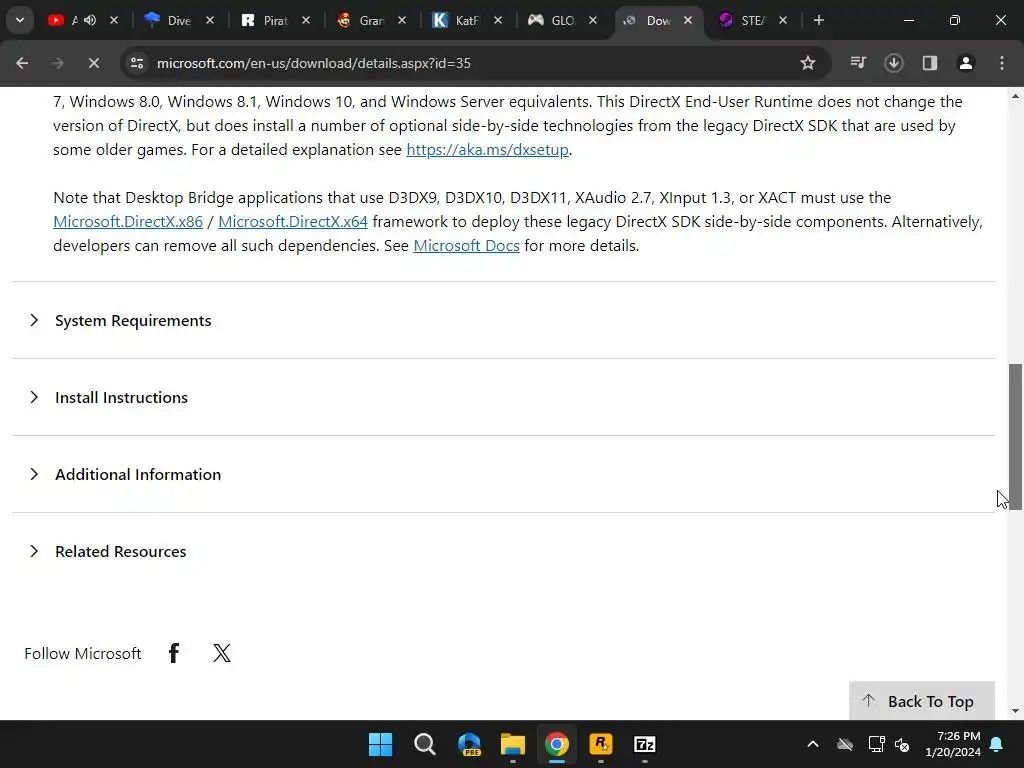Expand the Additional Information section

[504, 475]
